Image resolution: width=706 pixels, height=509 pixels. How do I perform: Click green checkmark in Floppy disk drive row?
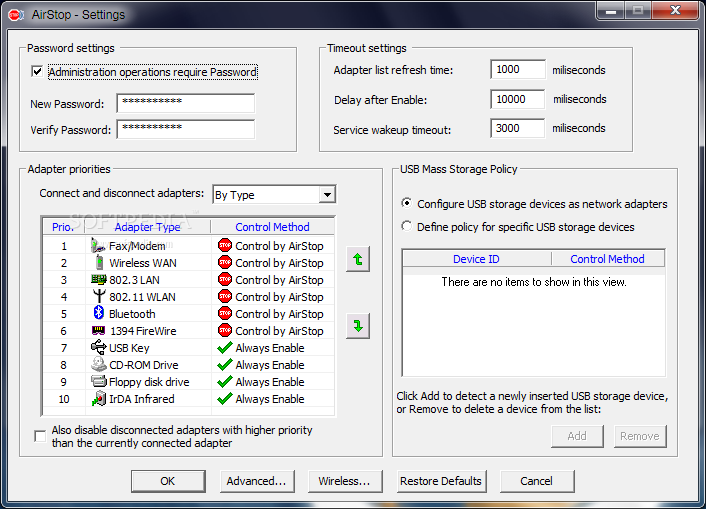[x=225, y=382]
